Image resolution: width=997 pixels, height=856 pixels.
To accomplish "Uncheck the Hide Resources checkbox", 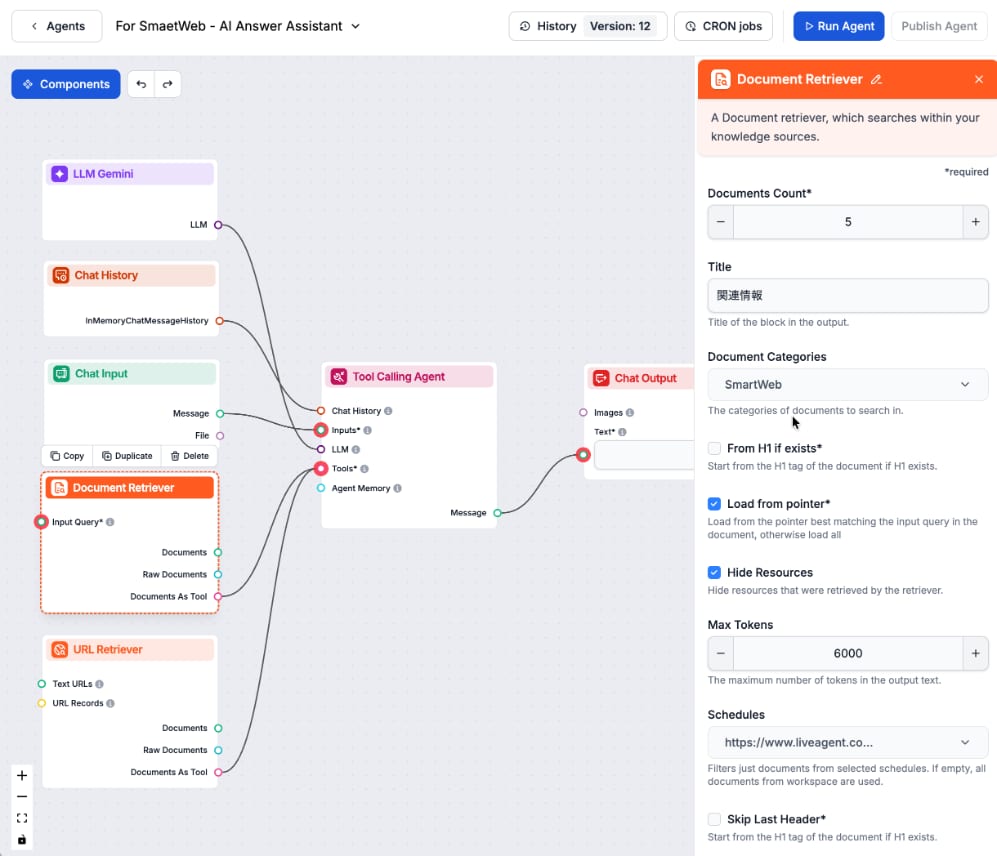I will pos(714,573).
